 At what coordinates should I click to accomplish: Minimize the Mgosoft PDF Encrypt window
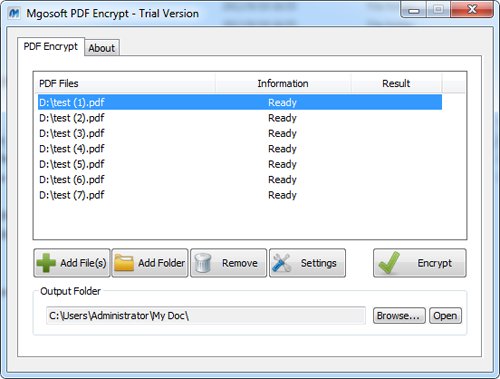(x=414, y=10)
